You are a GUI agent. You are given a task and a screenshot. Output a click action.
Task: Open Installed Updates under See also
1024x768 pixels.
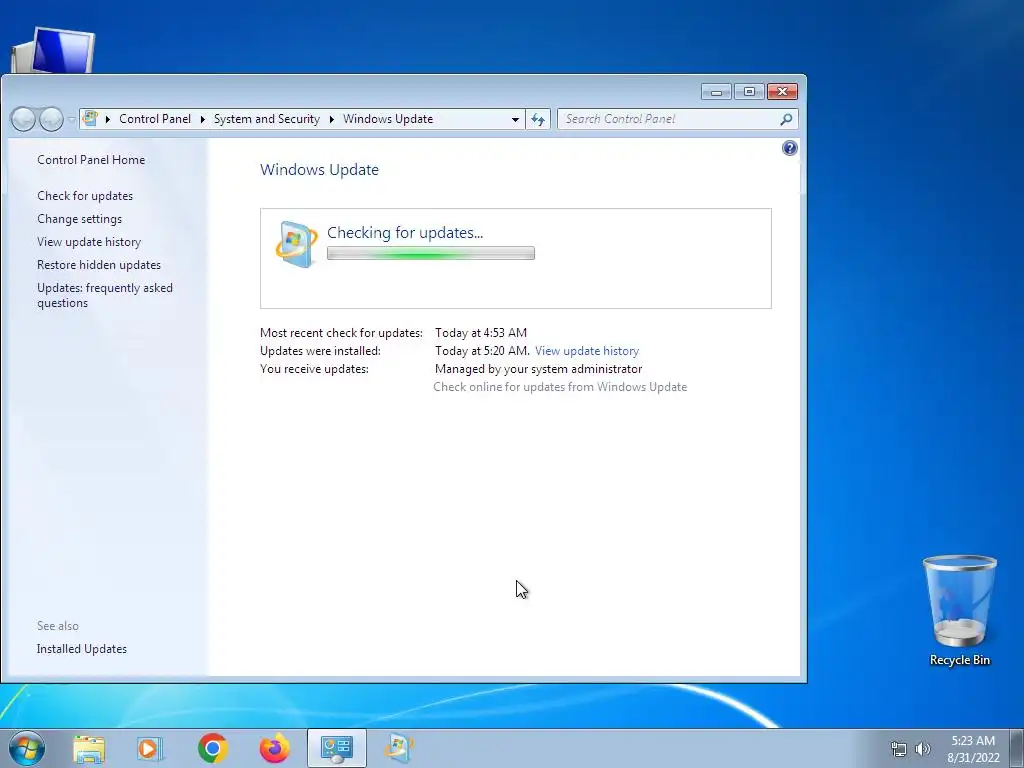82,648
